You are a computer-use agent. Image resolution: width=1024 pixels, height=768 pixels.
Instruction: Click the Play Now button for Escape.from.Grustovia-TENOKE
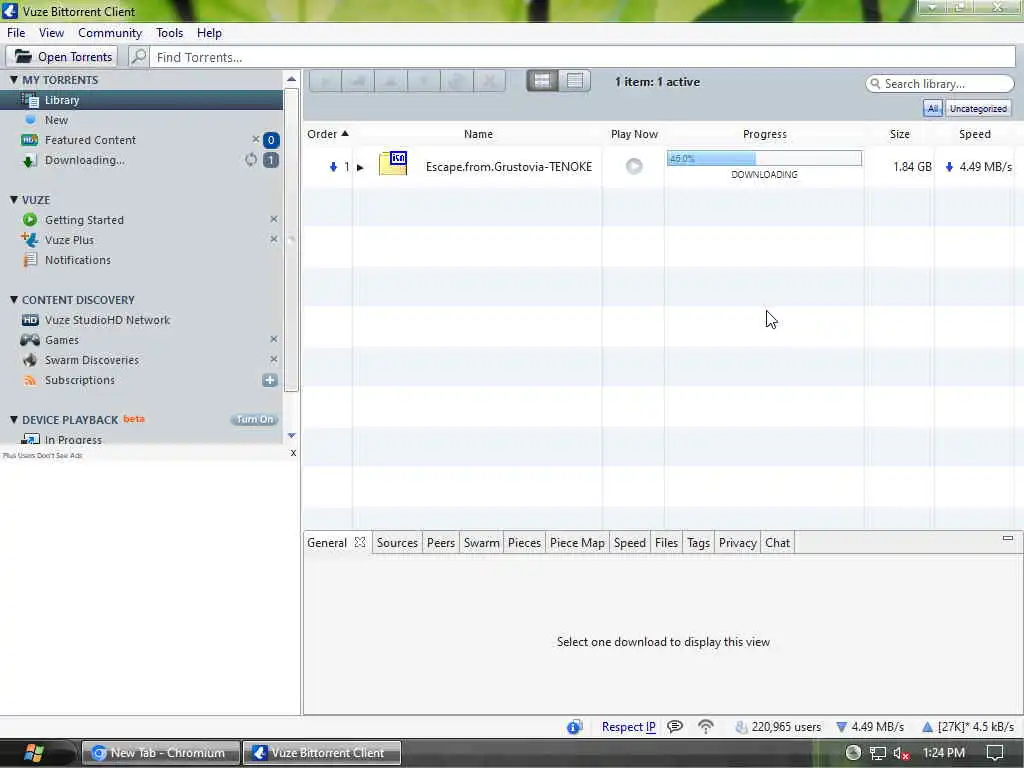(x=634, y=166)
